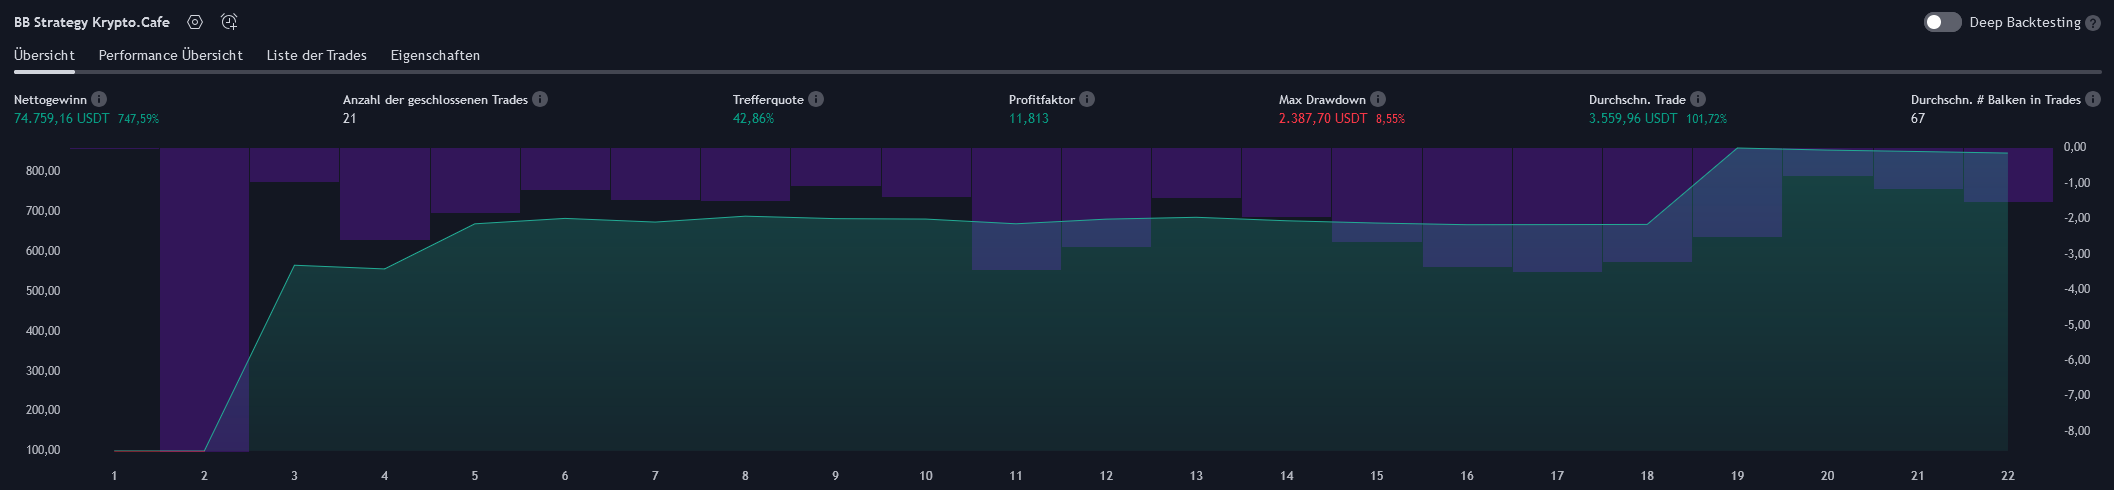
Task: Click the Durchschn. Trade info icon
Action: tap(1698, 99)
